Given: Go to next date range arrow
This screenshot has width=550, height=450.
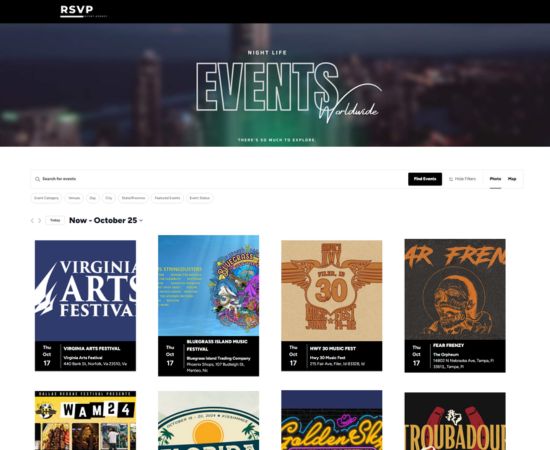Looking at the screenshot, I should click(40, 221).
